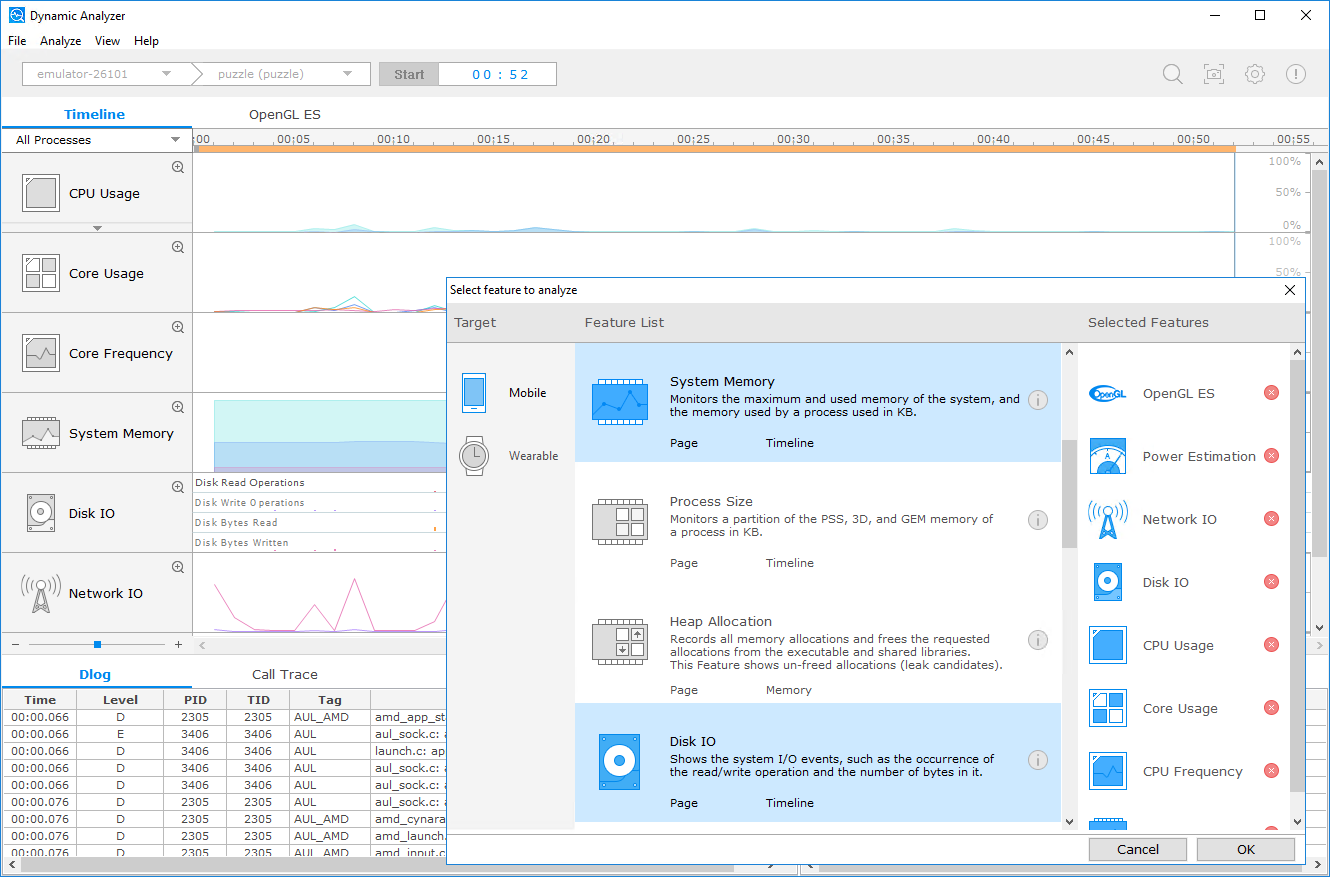Switch to the Call Trace tab
The image size is (1330, 877).
[x=285, y=673]
